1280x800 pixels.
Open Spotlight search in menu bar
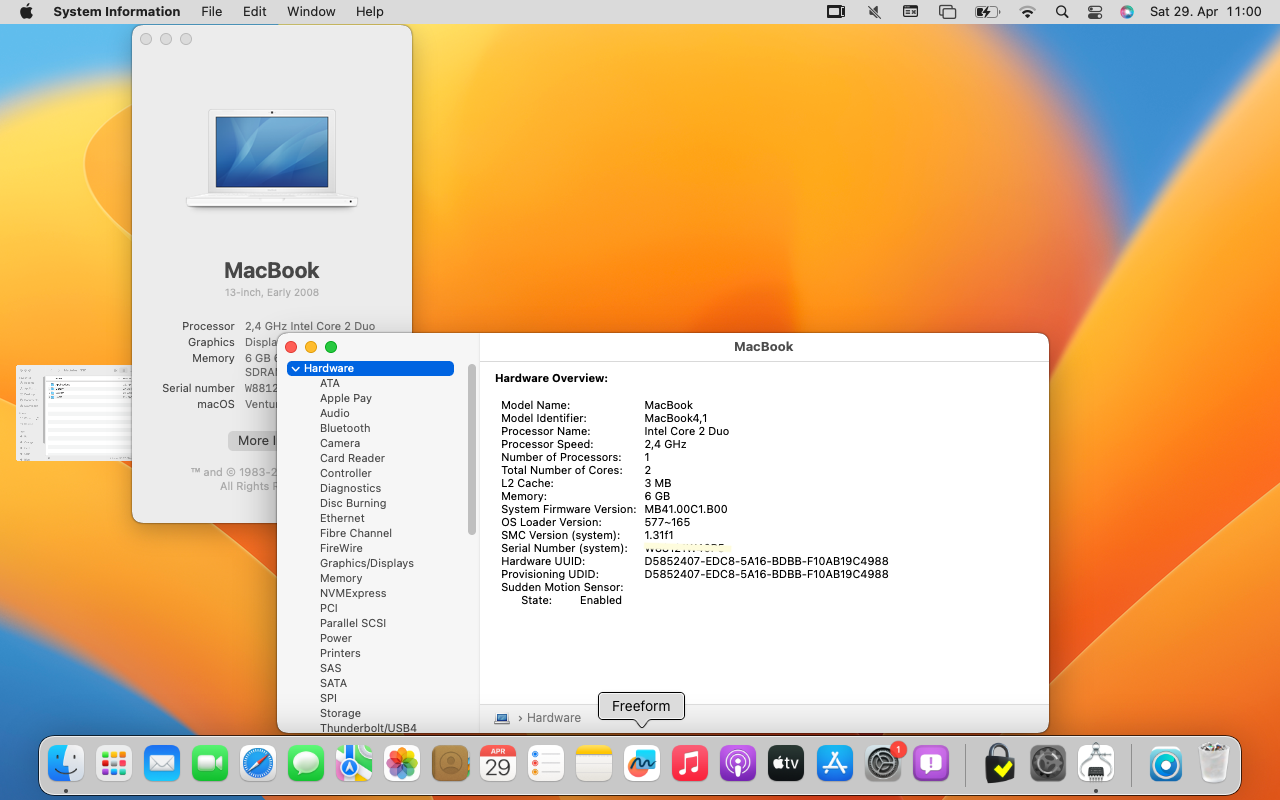(x=1062, y=12)
